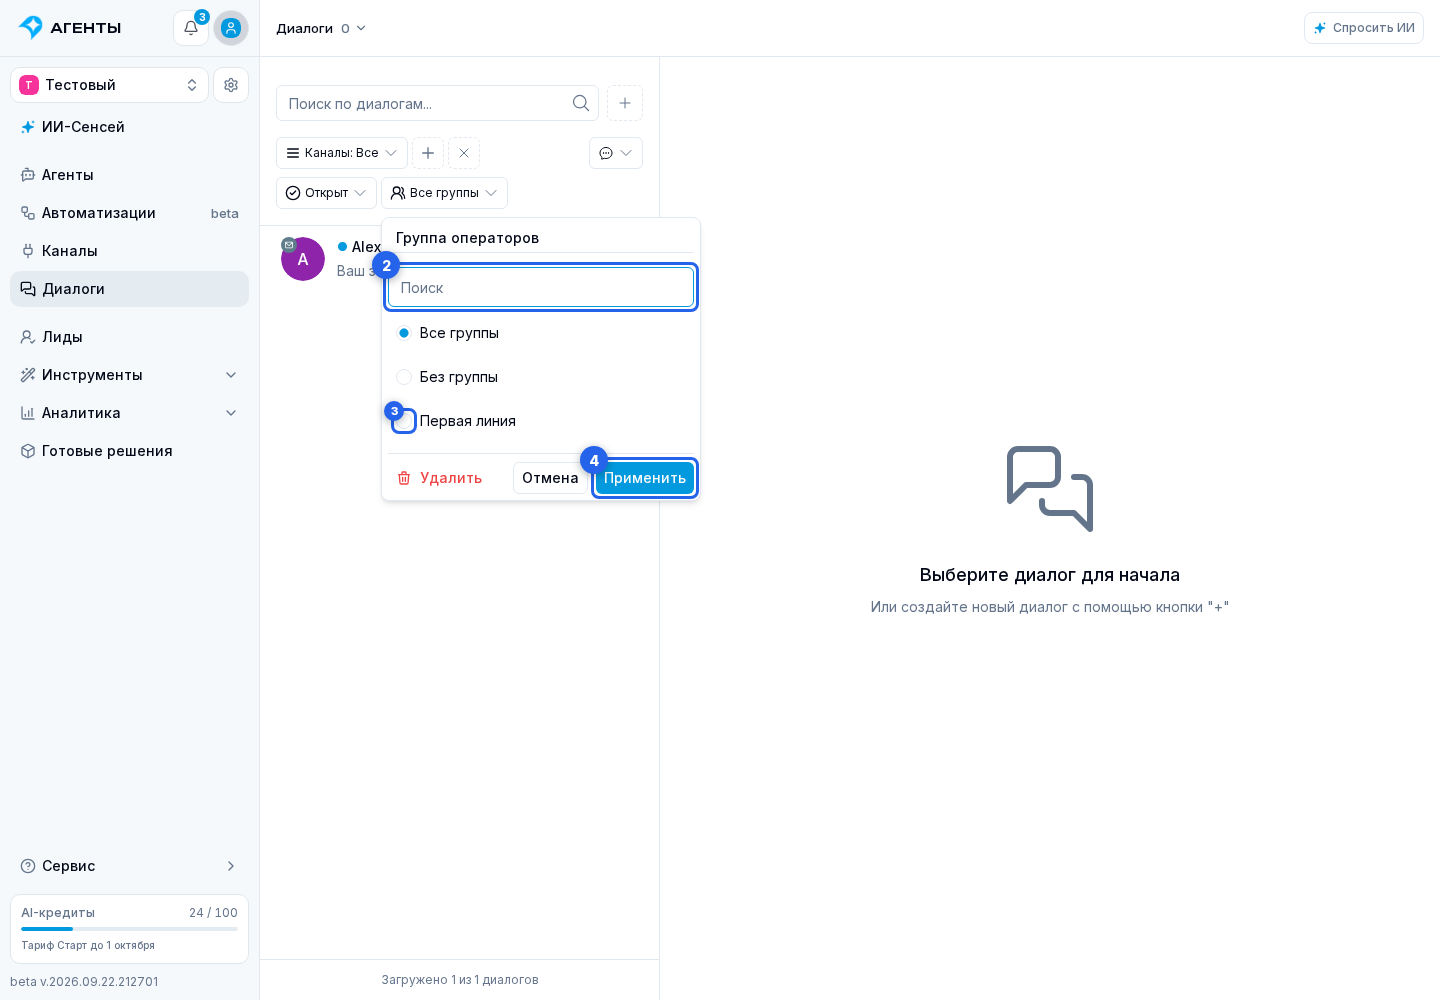Click Применить to apply group filter

(645, 478)
